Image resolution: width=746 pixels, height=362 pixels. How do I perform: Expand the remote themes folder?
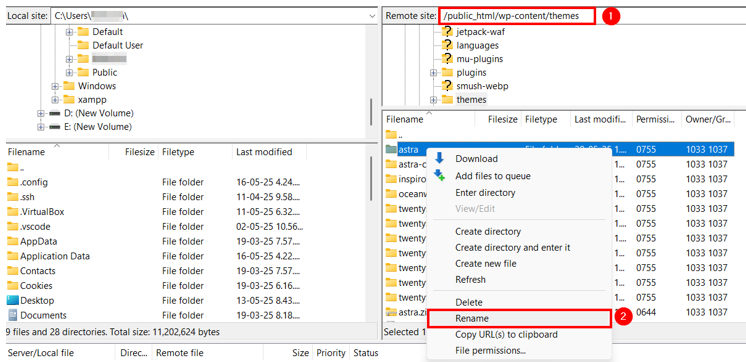(x=433, y=100)
